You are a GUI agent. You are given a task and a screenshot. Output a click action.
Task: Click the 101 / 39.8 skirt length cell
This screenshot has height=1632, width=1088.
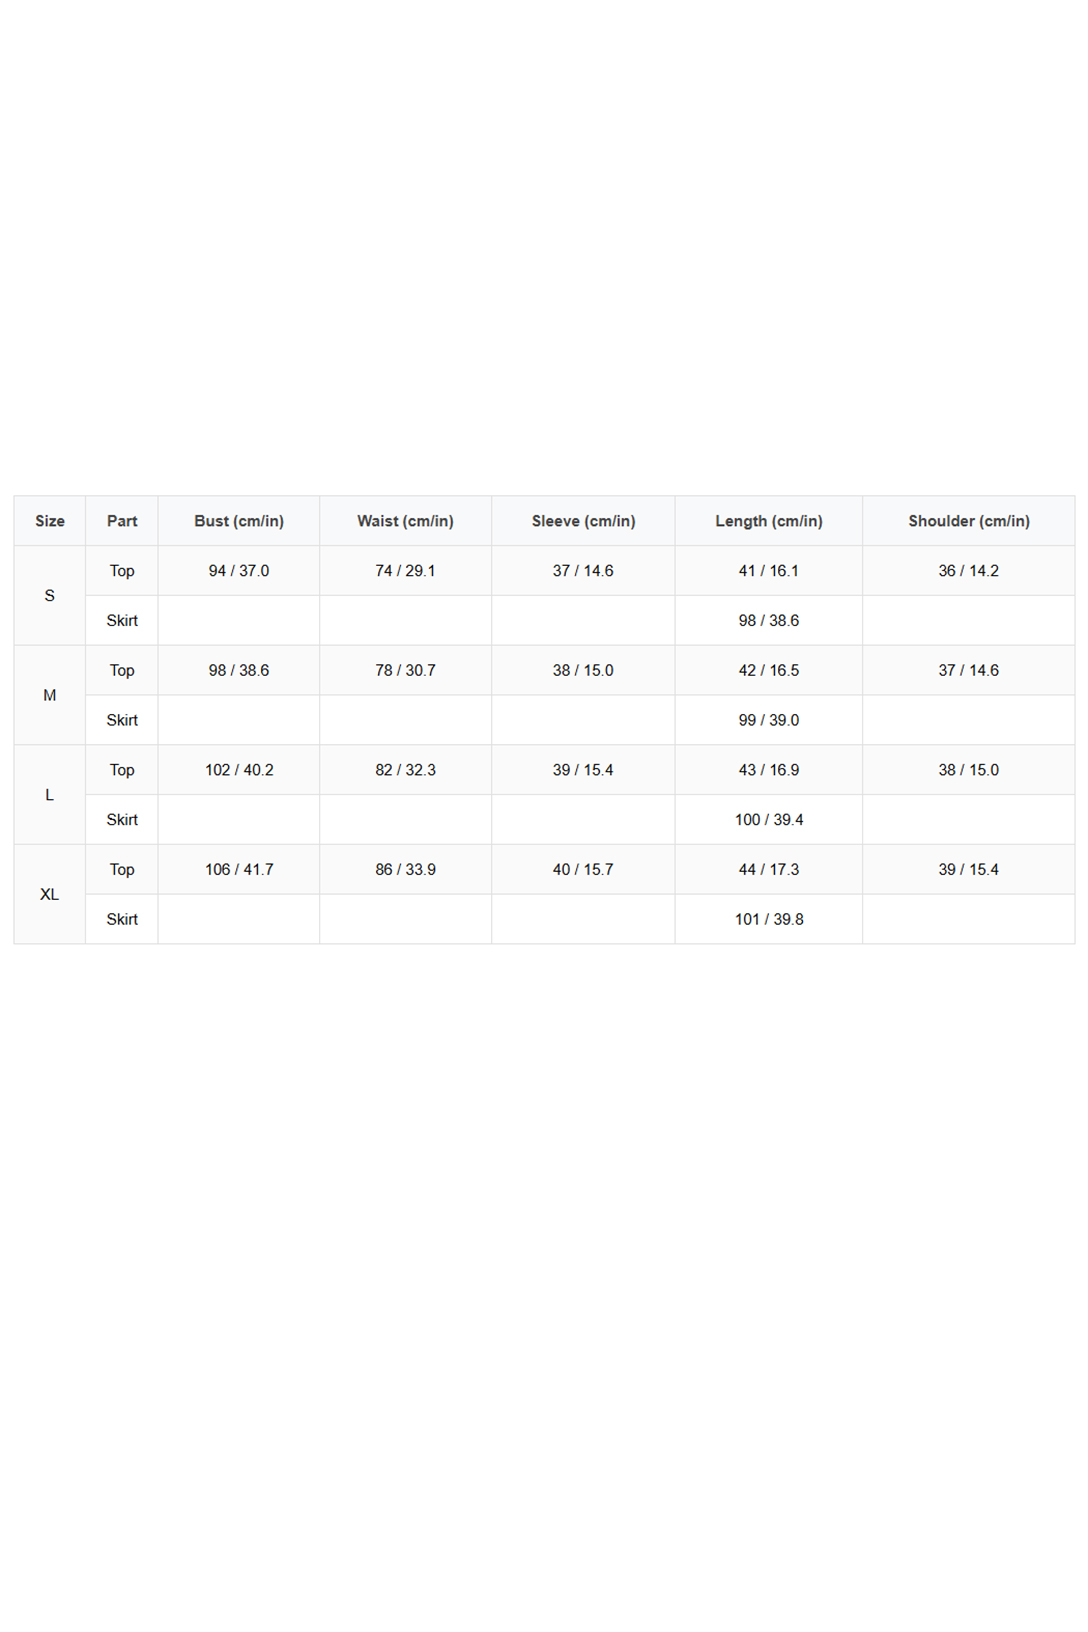click(769, 919)
